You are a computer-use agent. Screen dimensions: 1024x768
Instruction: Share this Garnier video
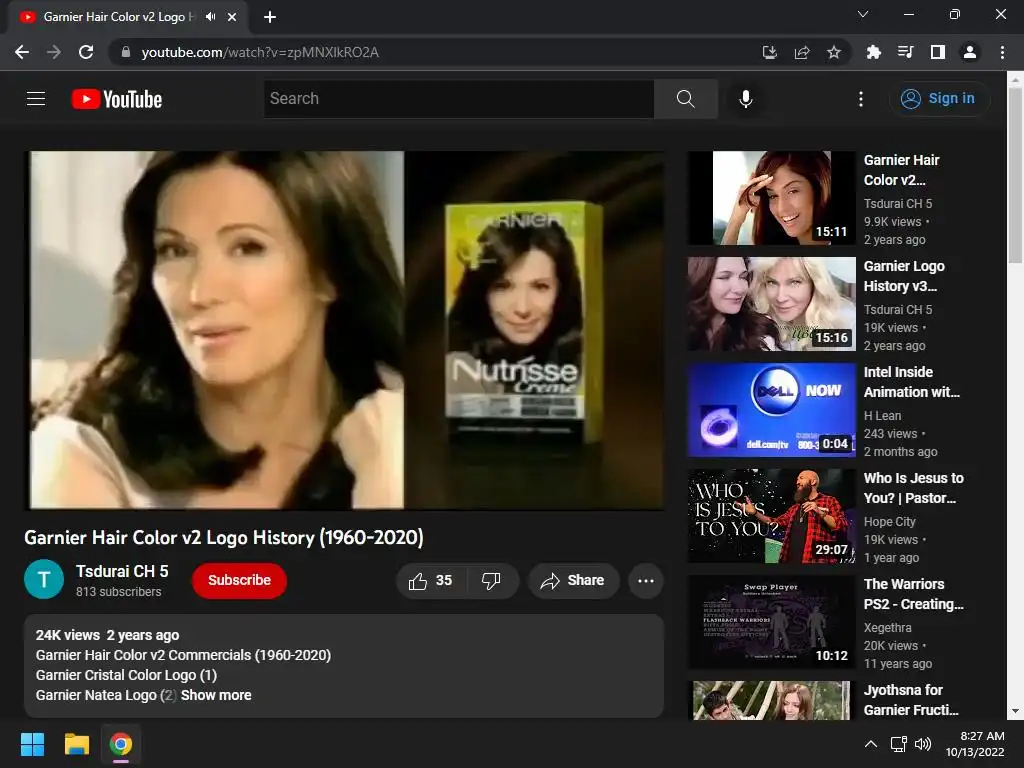pos(573,581)
